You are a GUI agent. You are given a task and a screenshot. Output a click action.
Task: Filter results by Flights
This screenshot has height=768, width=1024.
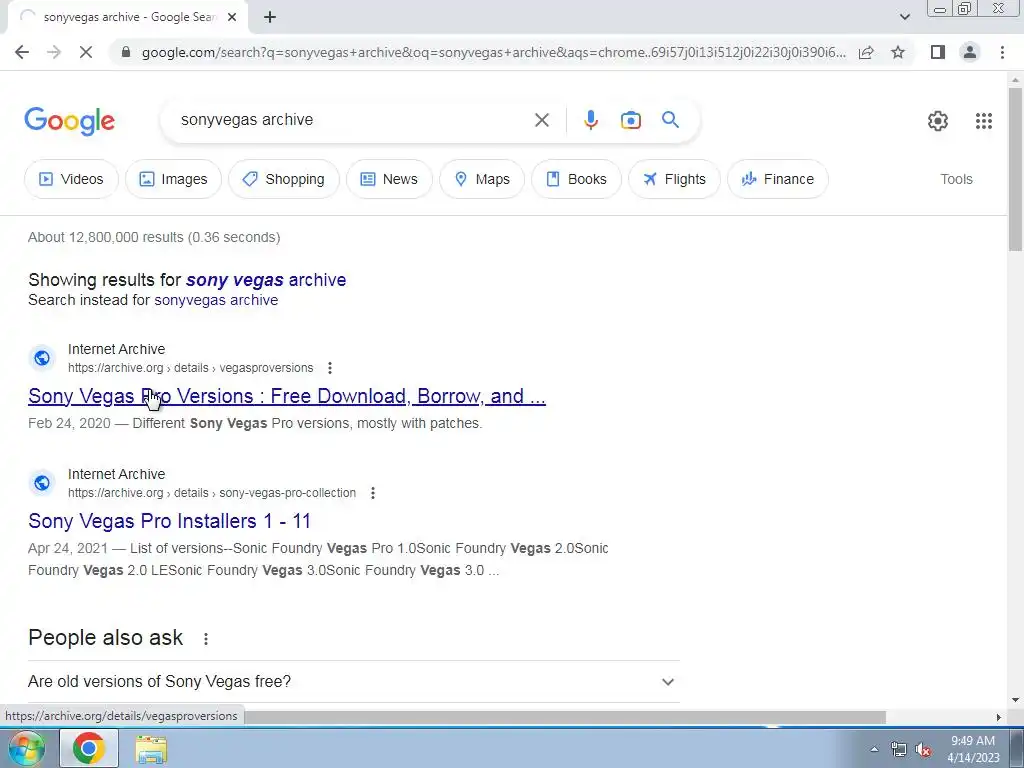674,179
